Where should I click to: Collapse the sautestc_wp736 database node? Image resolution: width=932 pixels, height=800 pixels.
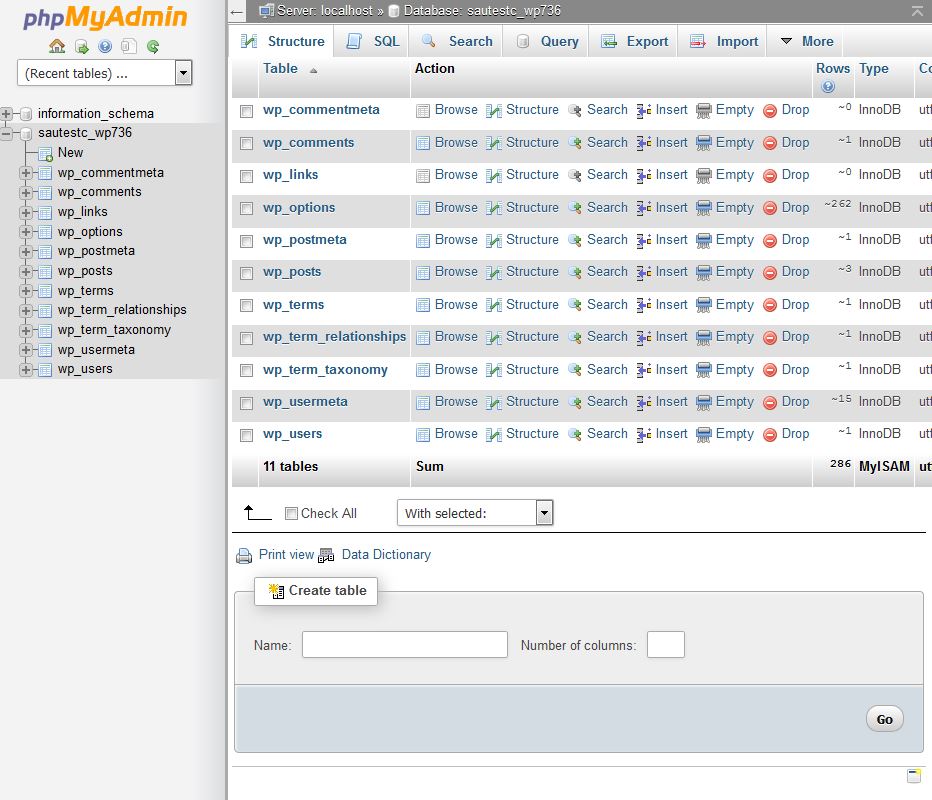(6, 133)
